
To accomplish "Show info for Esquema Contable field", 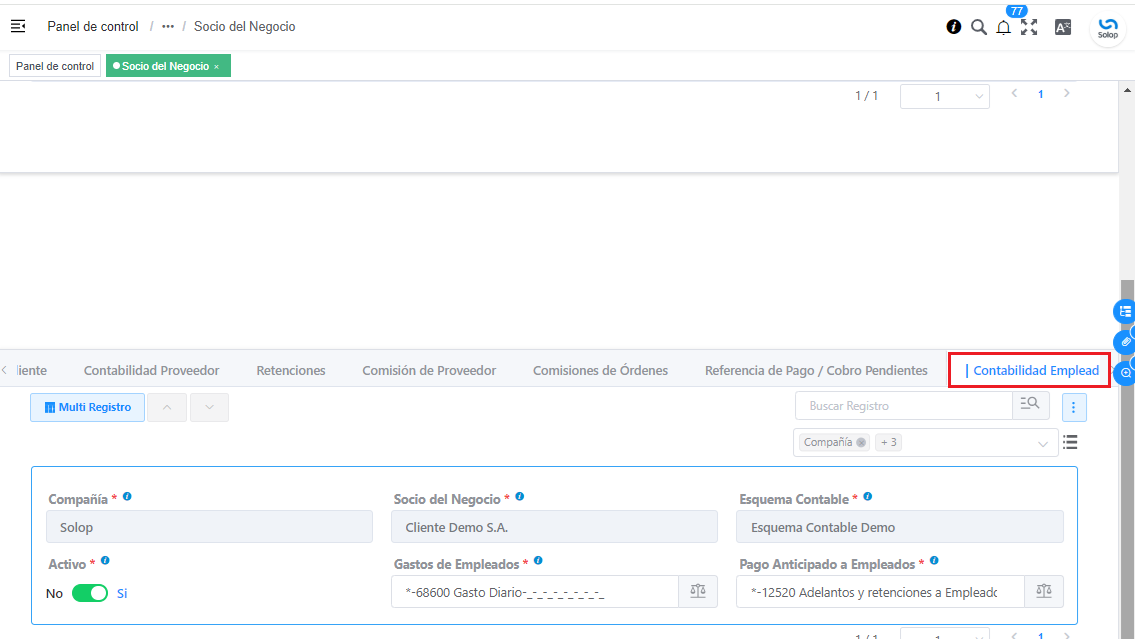I will click(x=867, y=497).
